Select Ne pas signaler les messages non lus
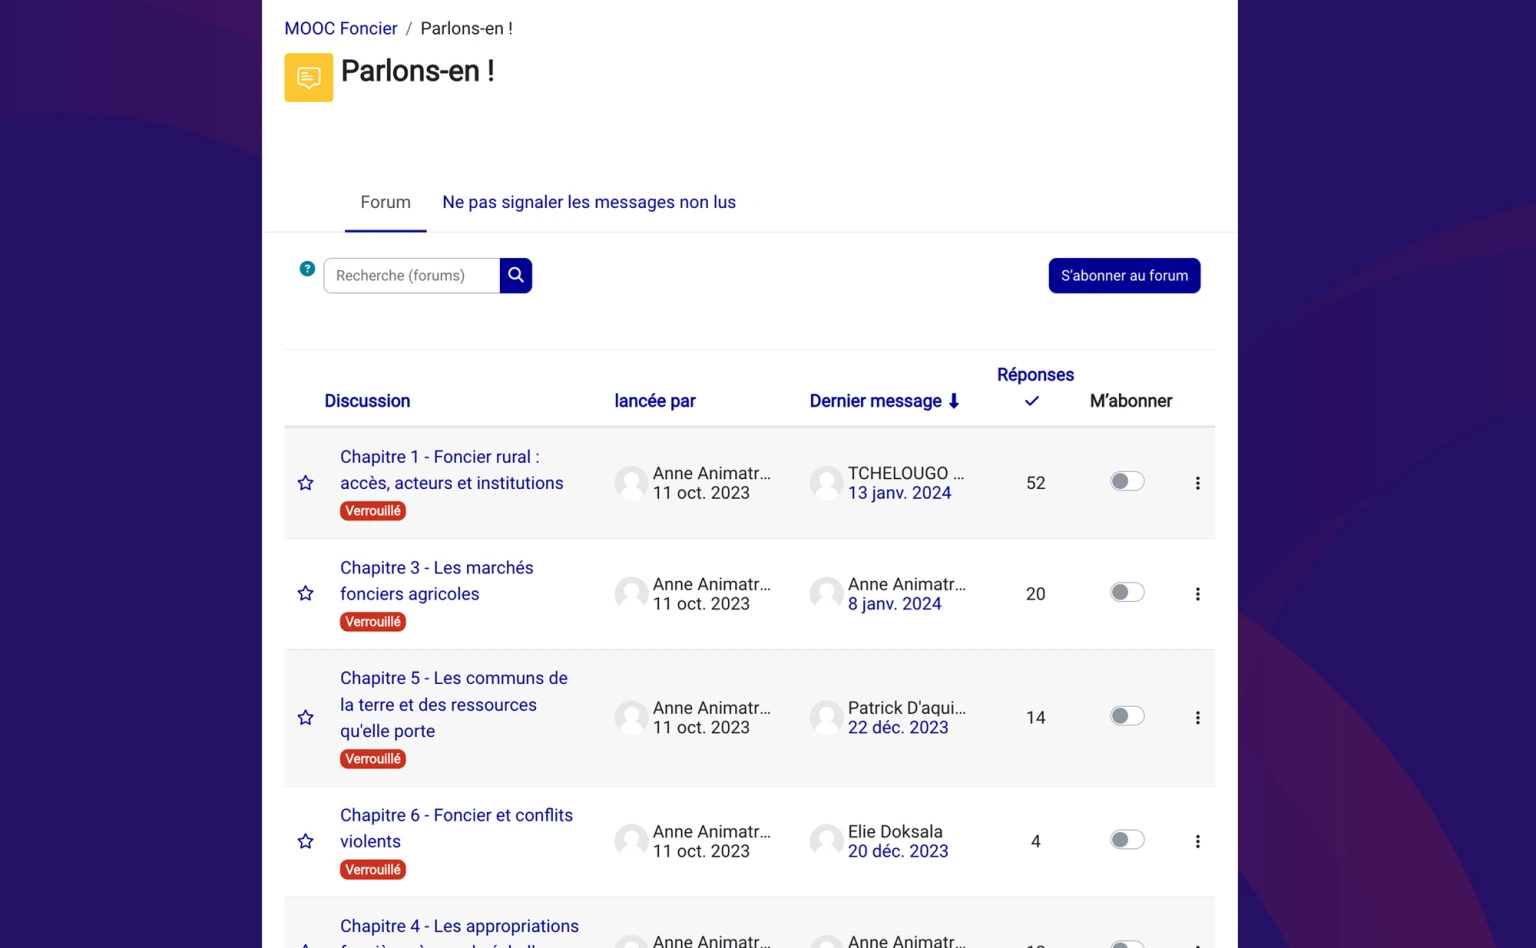 (589, 202)
